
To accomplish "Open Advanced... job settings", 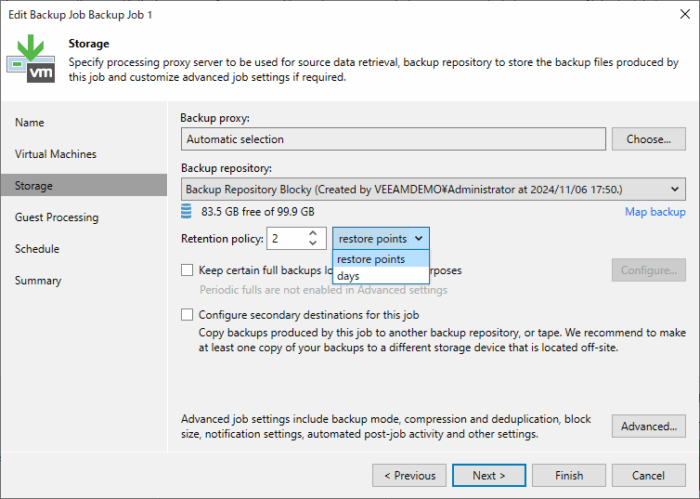I will pyautogui.click(x=648, y=426).
